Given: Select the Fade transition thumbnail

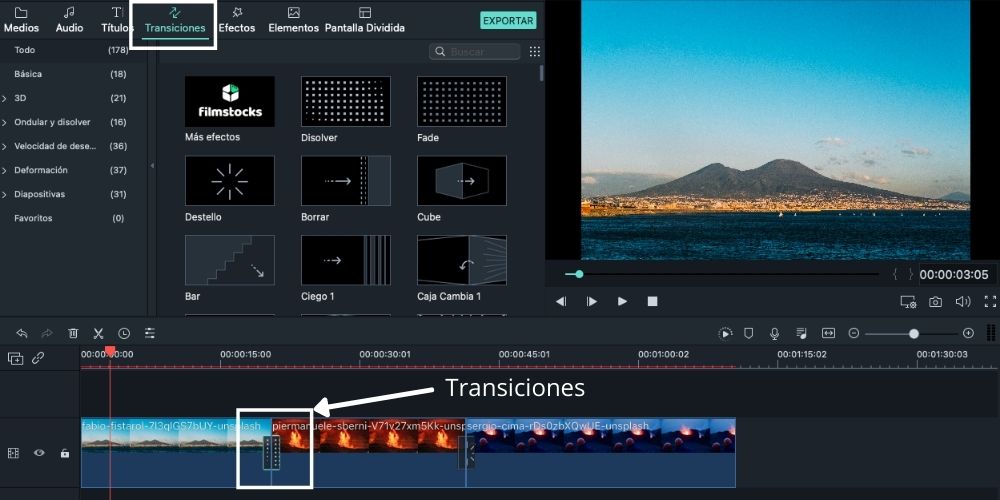Looking at the screenshot, I should (x=462, y=101).
